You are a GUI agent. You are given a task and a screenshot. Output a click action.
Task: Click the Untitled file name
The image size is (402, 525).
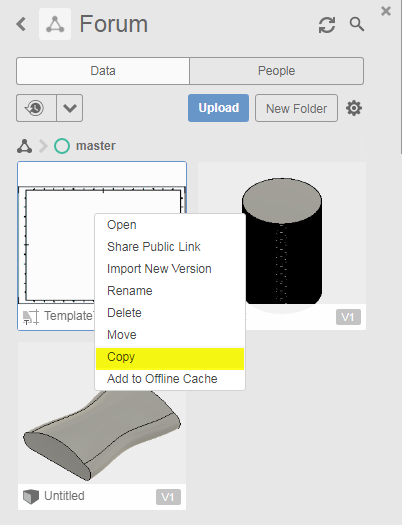[64, 496]
